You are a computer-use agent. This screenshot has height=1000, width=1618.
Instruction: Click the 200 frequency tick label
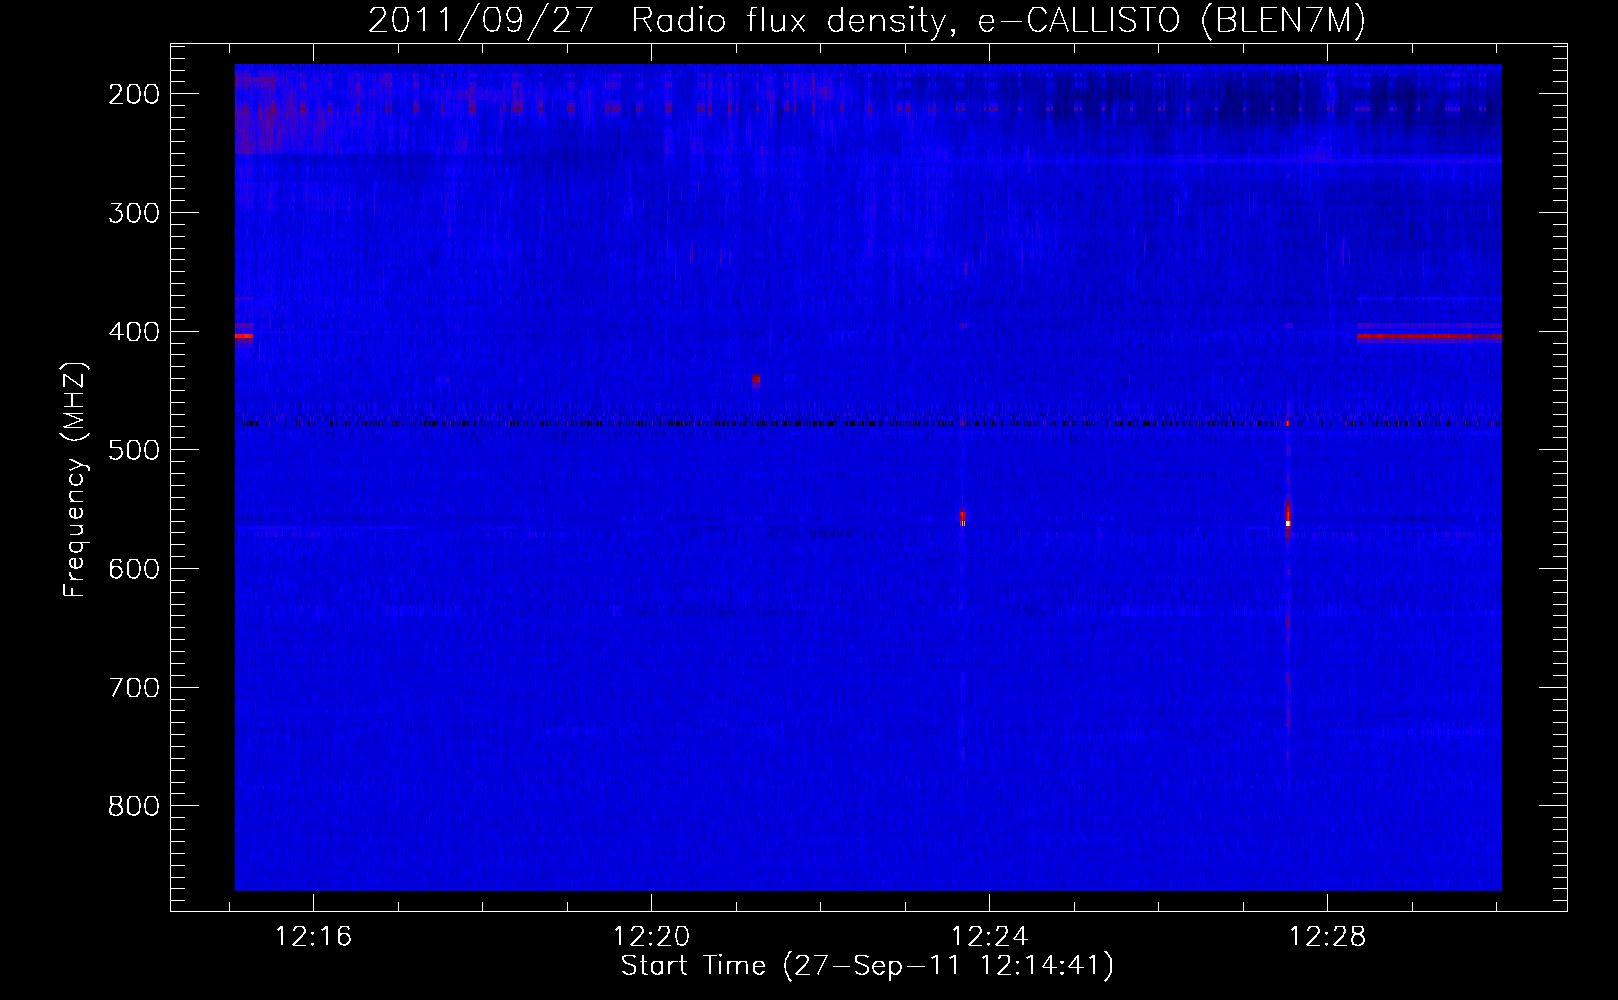[133, 93]
